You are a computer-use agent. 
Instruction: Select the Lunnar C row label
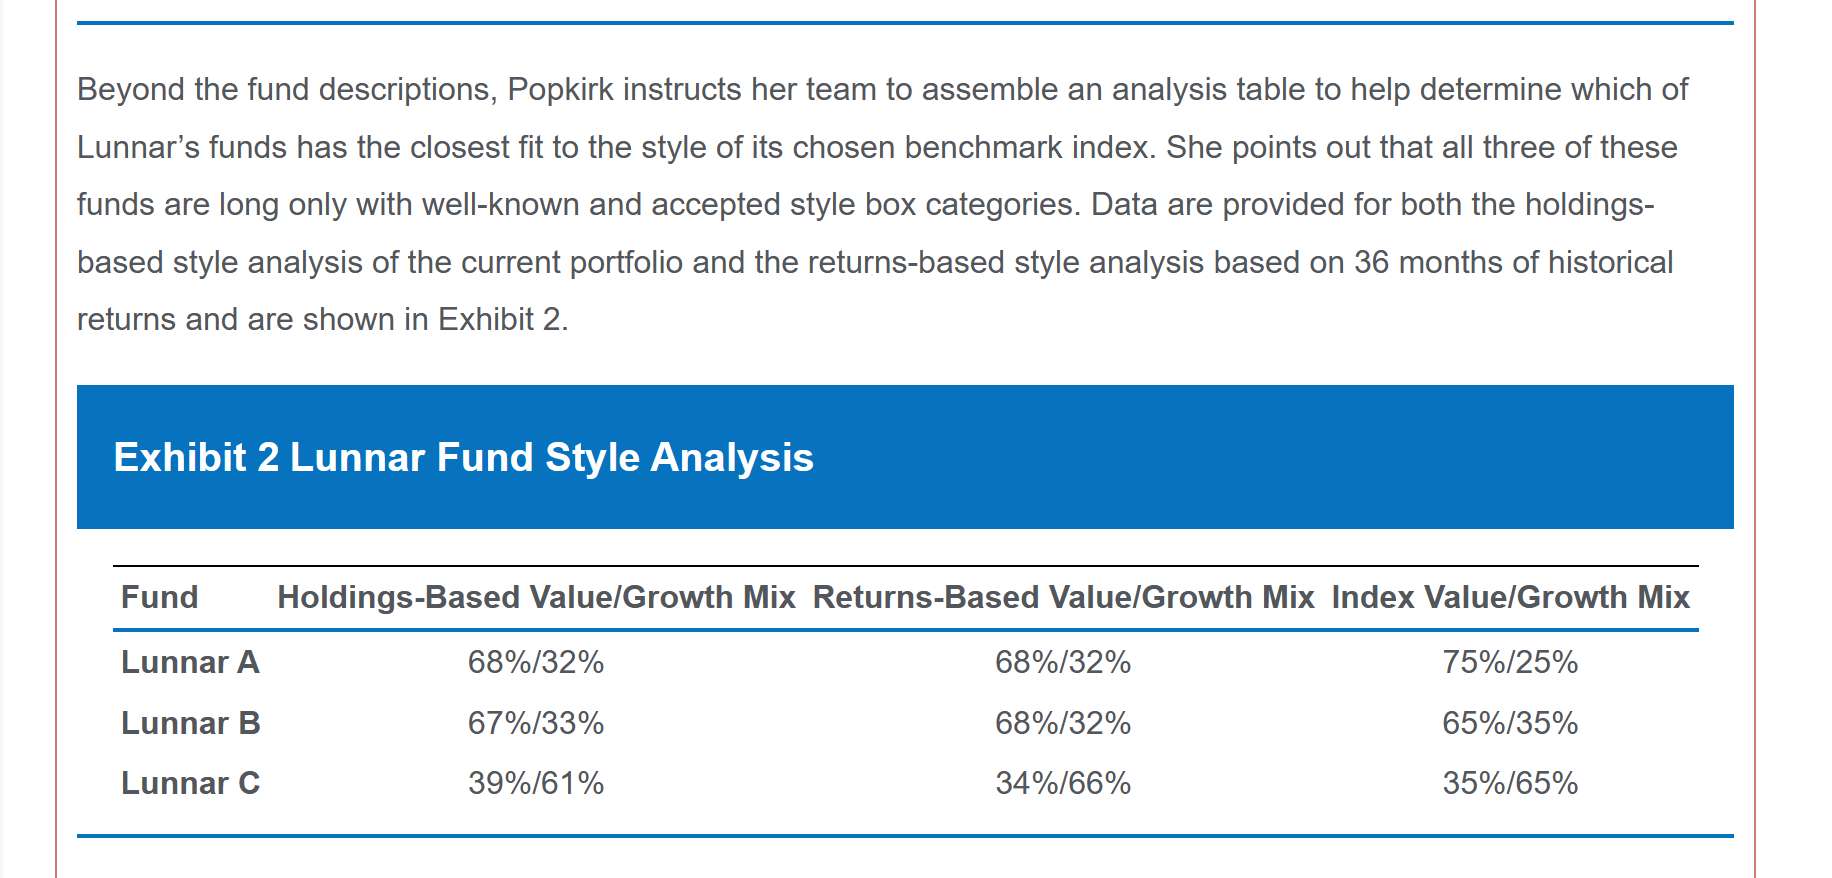190,783
